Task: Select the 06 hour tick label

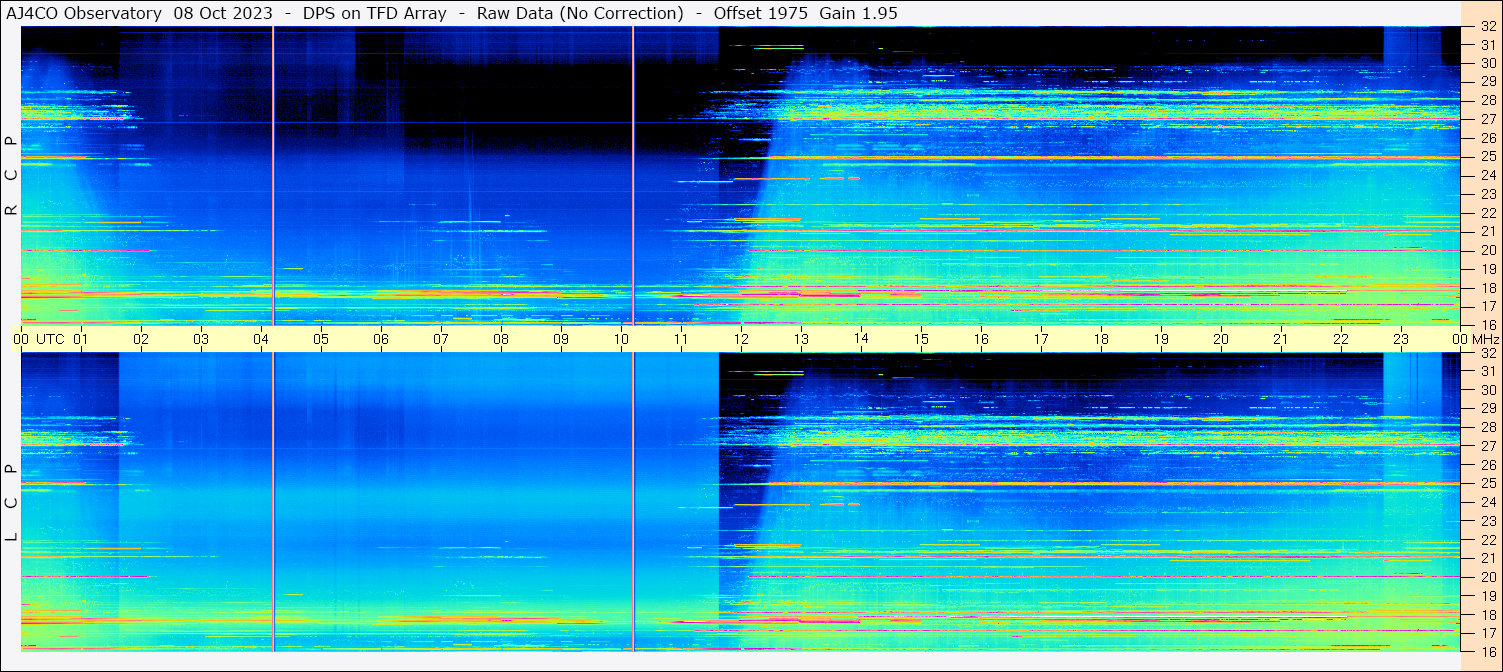Action: pyautogui.click(x=381, y=339)
